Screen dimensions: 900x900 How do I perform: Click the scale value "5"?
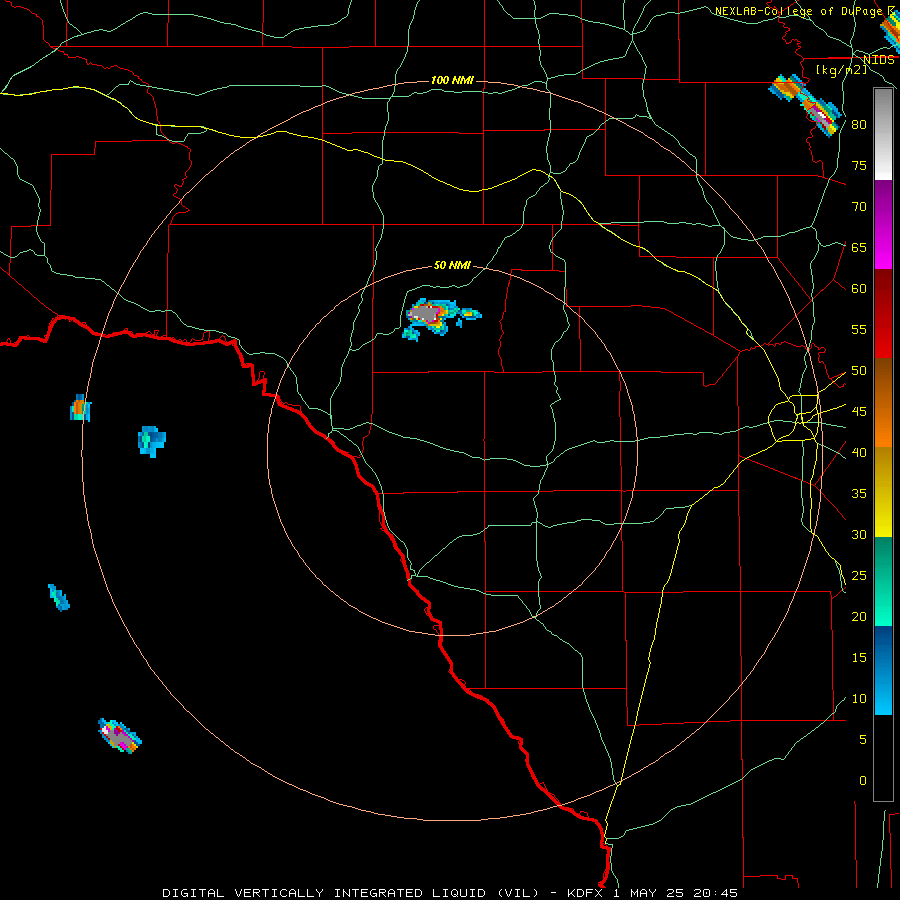coord(862,740)
